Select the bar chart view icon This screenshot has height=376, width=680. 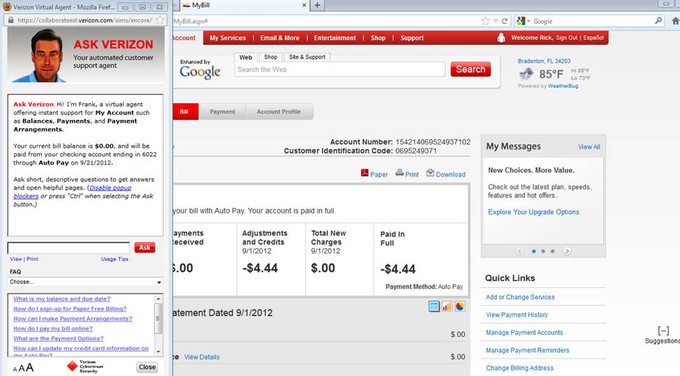[447, 306]
